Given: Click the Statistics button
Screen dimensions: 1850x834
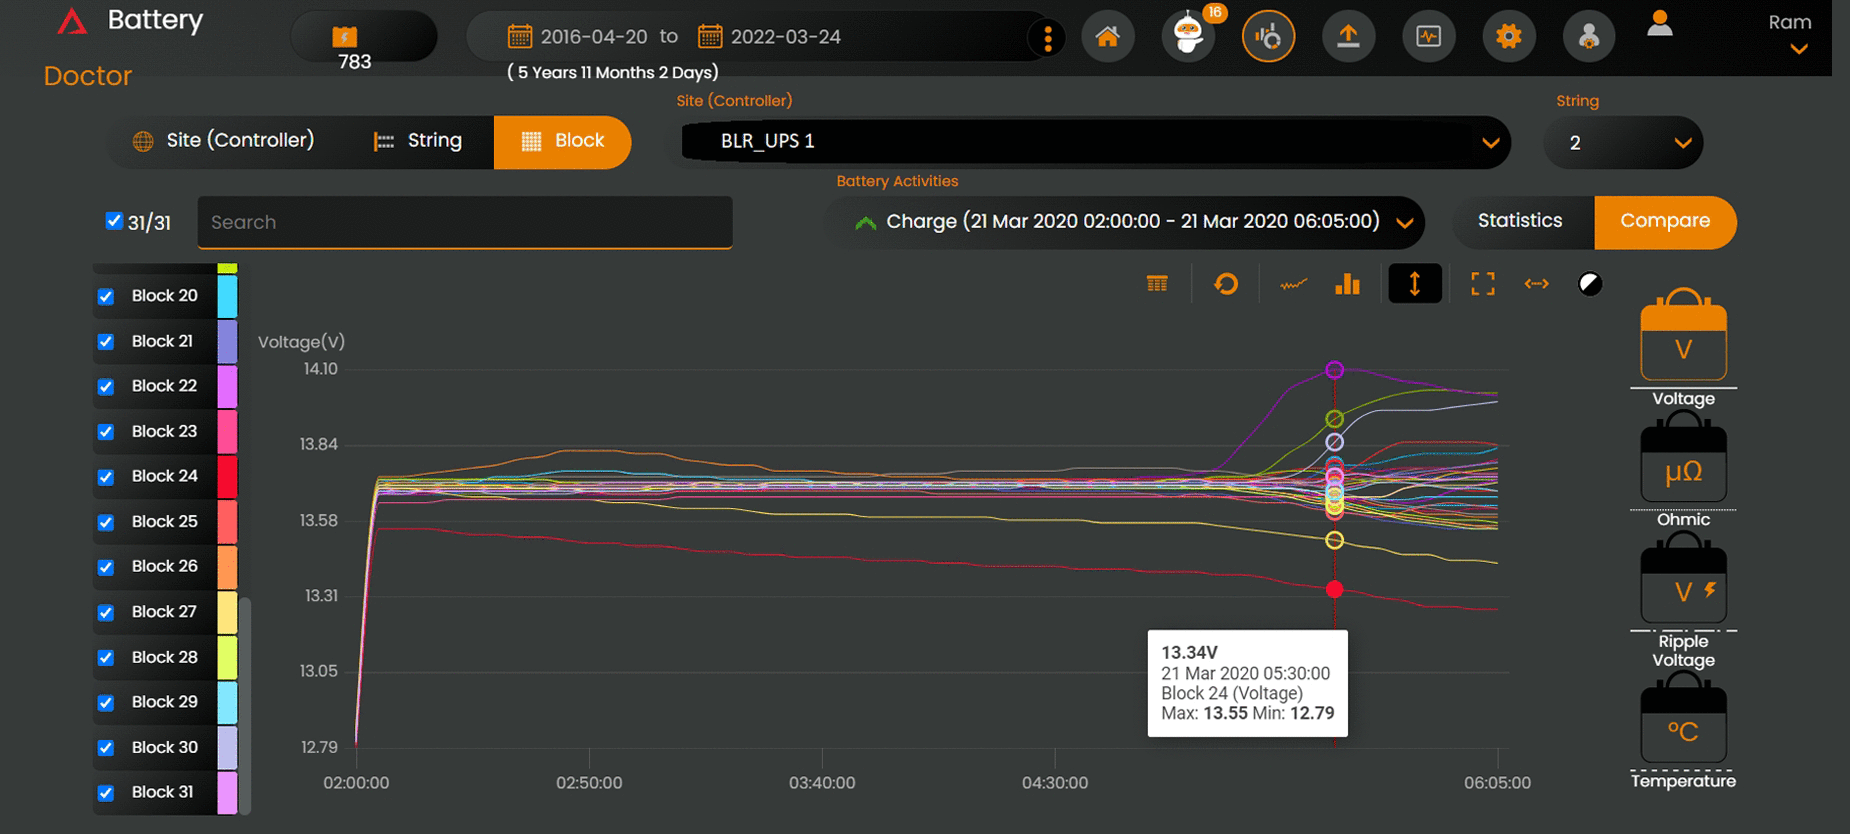Looking at the screenshot, I should point(1519,221).
